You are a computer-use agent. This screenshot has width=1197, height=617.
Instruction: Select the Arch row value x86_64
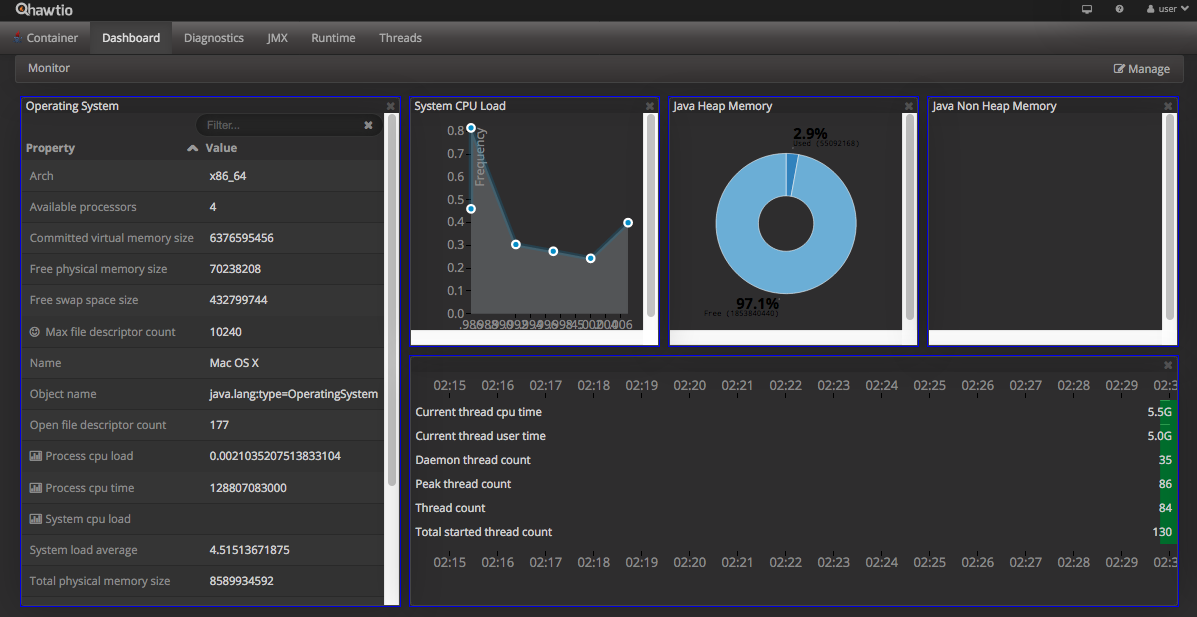click(227, 176)
